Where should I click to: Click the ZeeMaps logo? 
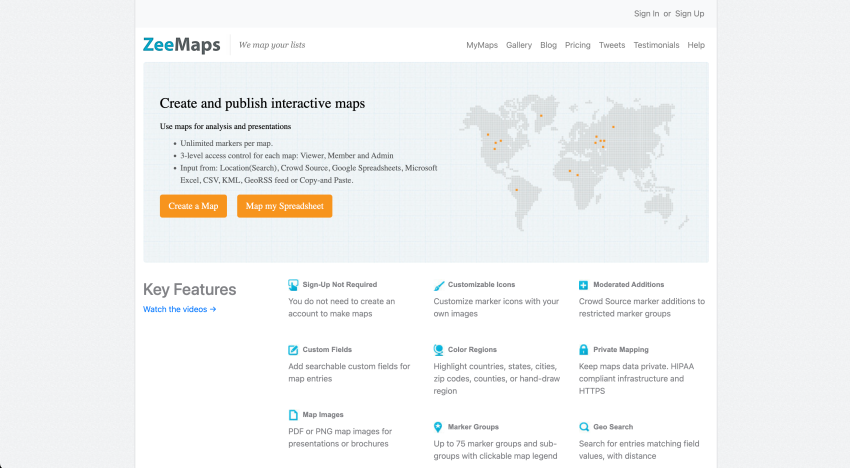coord(182,44)
